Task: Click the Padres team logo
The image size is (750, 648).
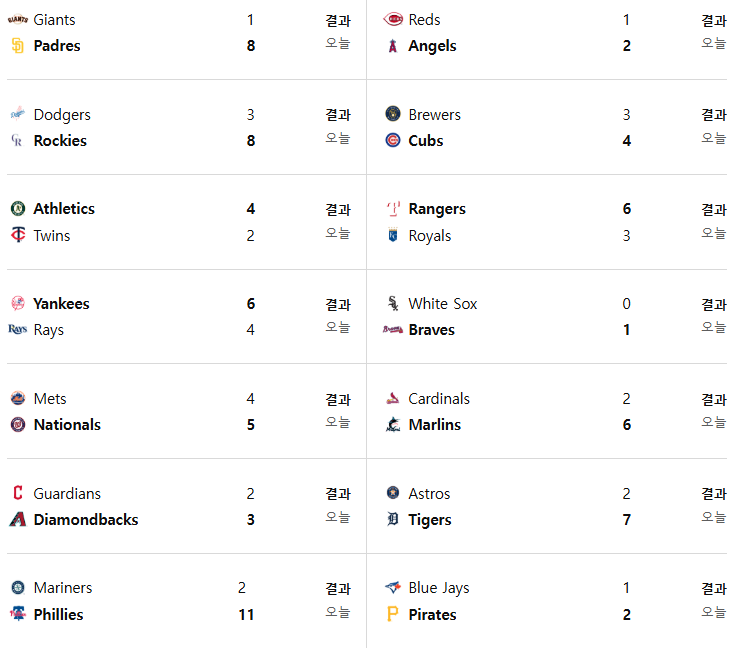Action: coord(18,46)
